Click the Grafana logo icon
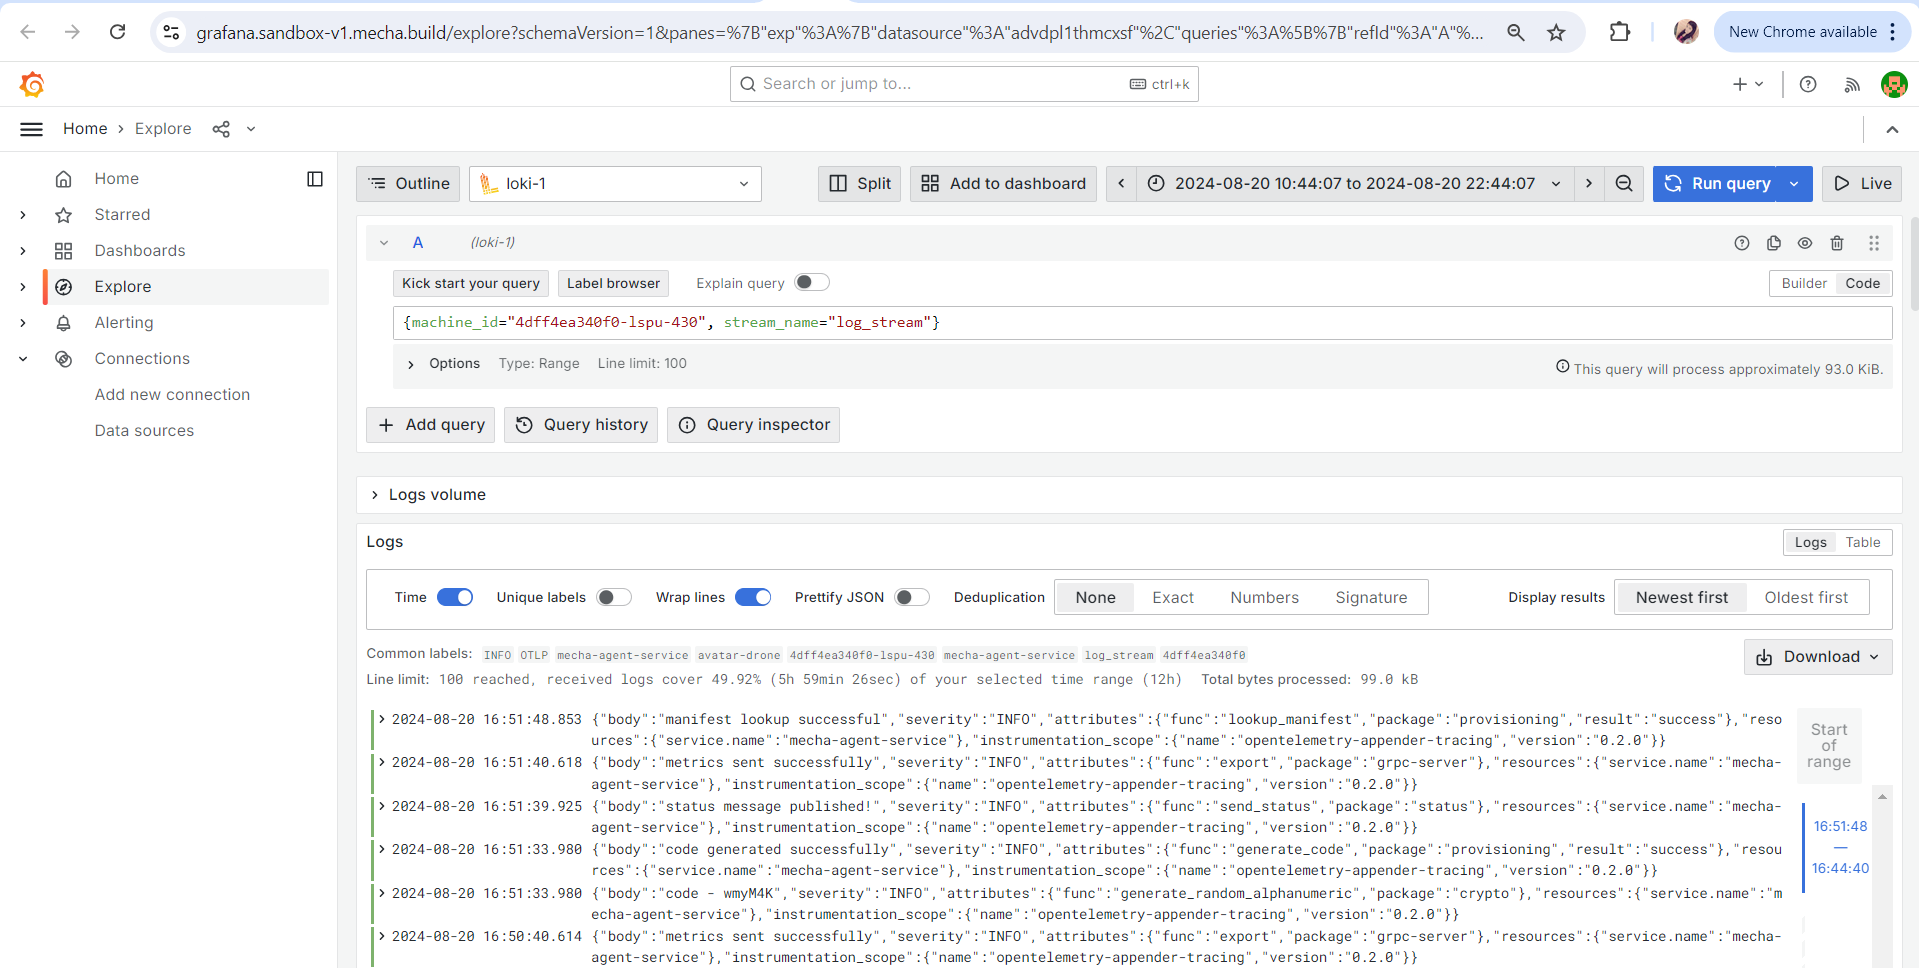 pyautogui.click(x=32, y=85)
